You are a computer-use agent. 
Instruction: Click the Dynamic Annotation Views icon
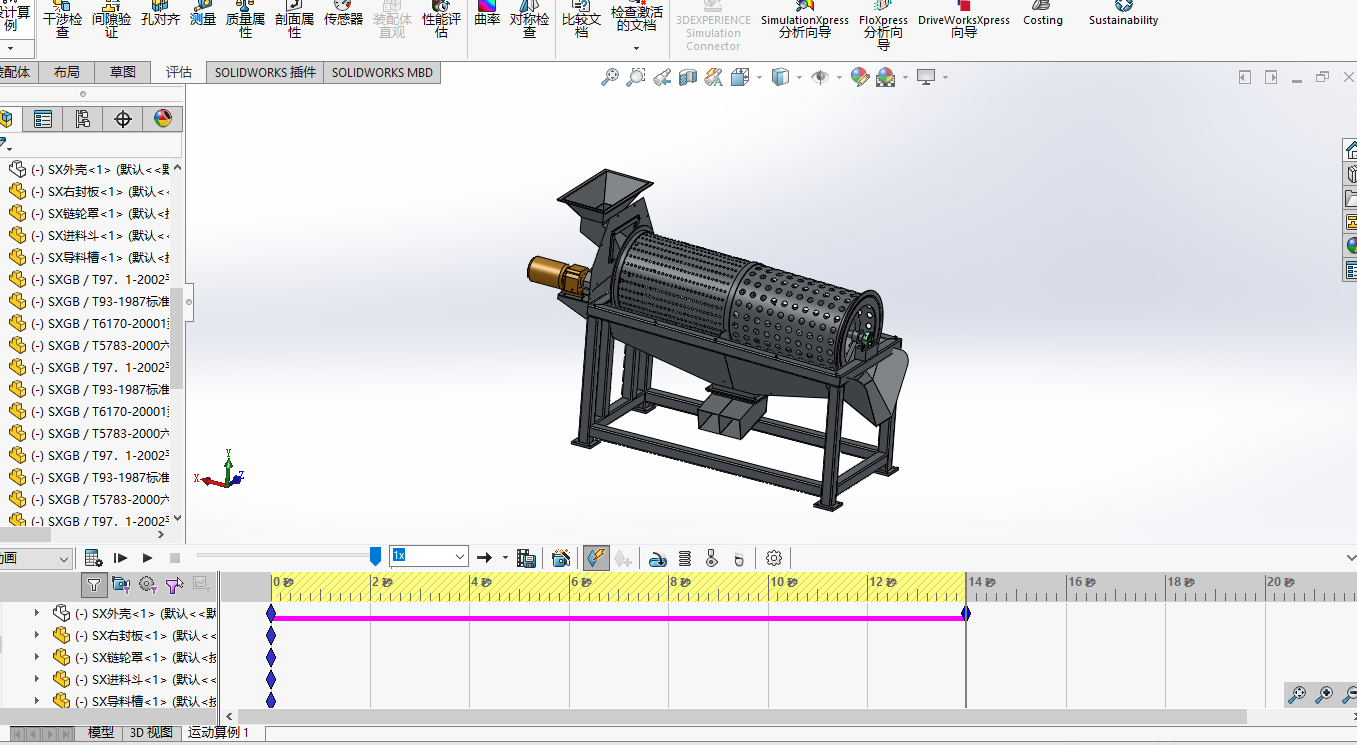click(x=713, y=77)
